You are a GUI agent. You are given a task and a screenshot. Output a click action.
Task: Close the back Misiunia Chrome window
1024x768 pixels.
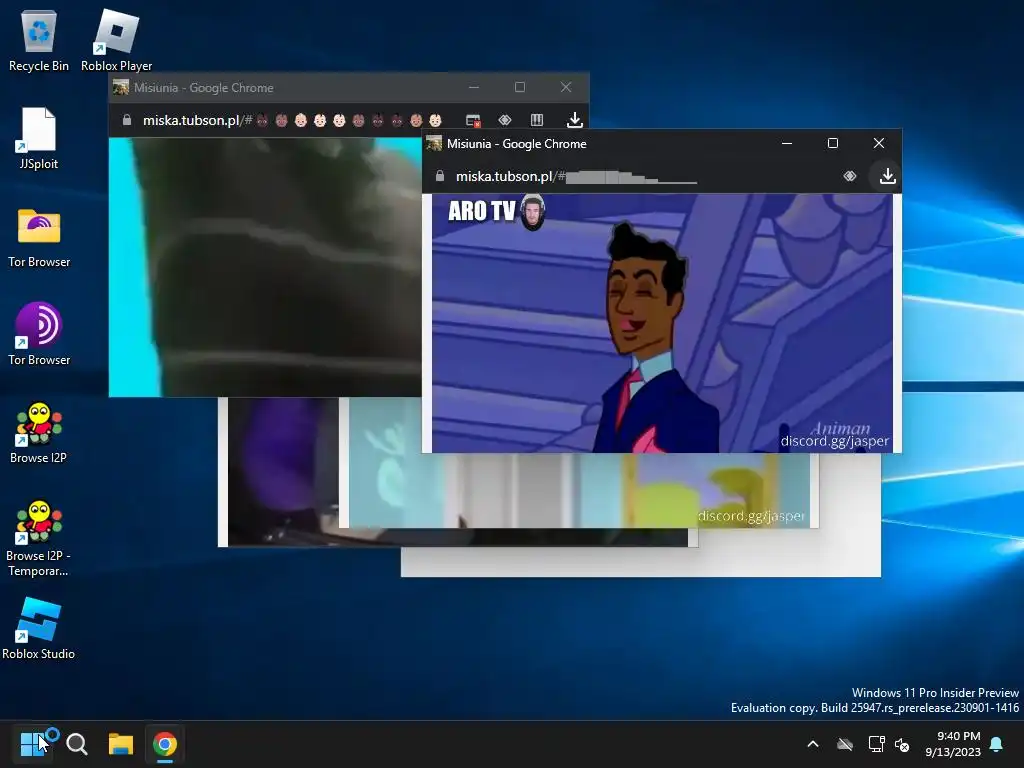pyautogui.click(x=566, y=88)
